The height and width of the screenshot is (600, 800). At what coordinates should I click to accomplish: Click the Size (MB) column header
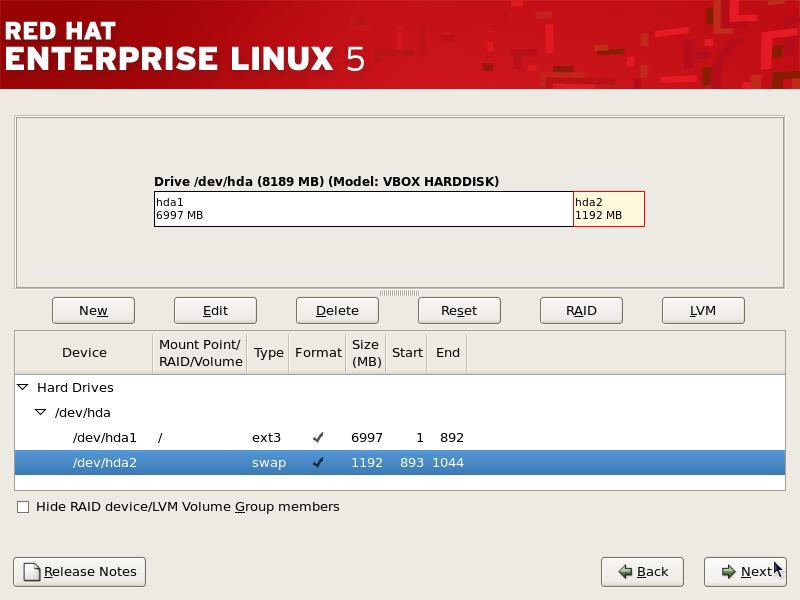[x=366, y=353]
